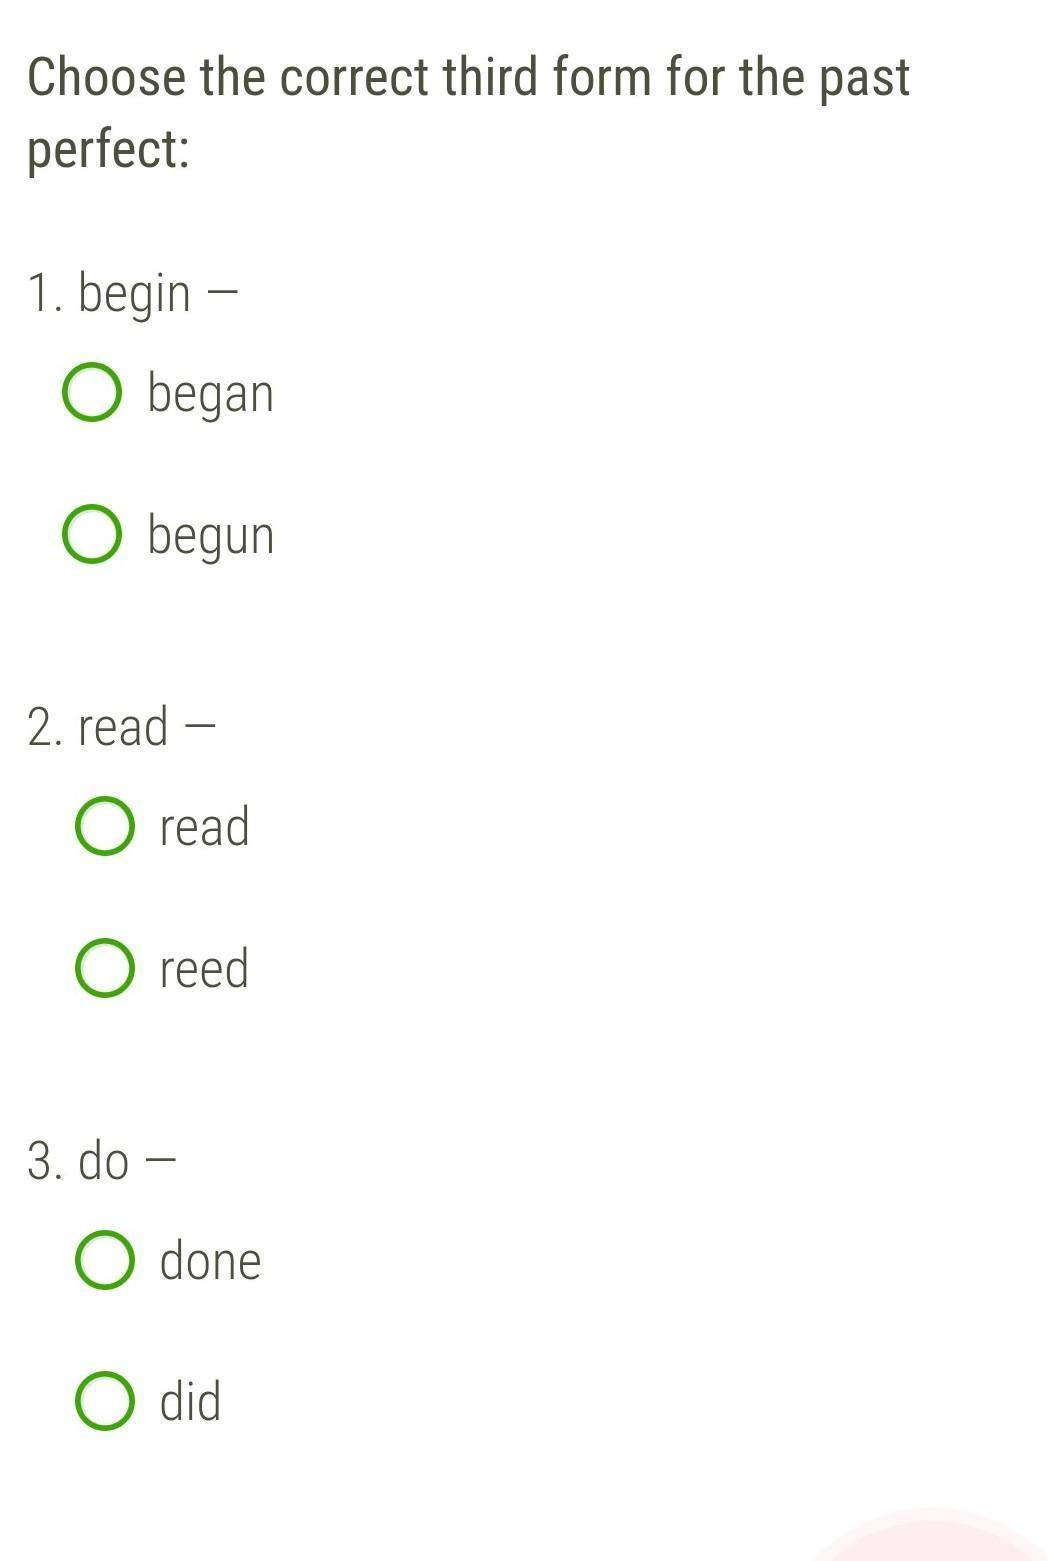Choose the "read" answer radio circle
Viewport: 1048px width, 1561px height.
pos(105,827)
